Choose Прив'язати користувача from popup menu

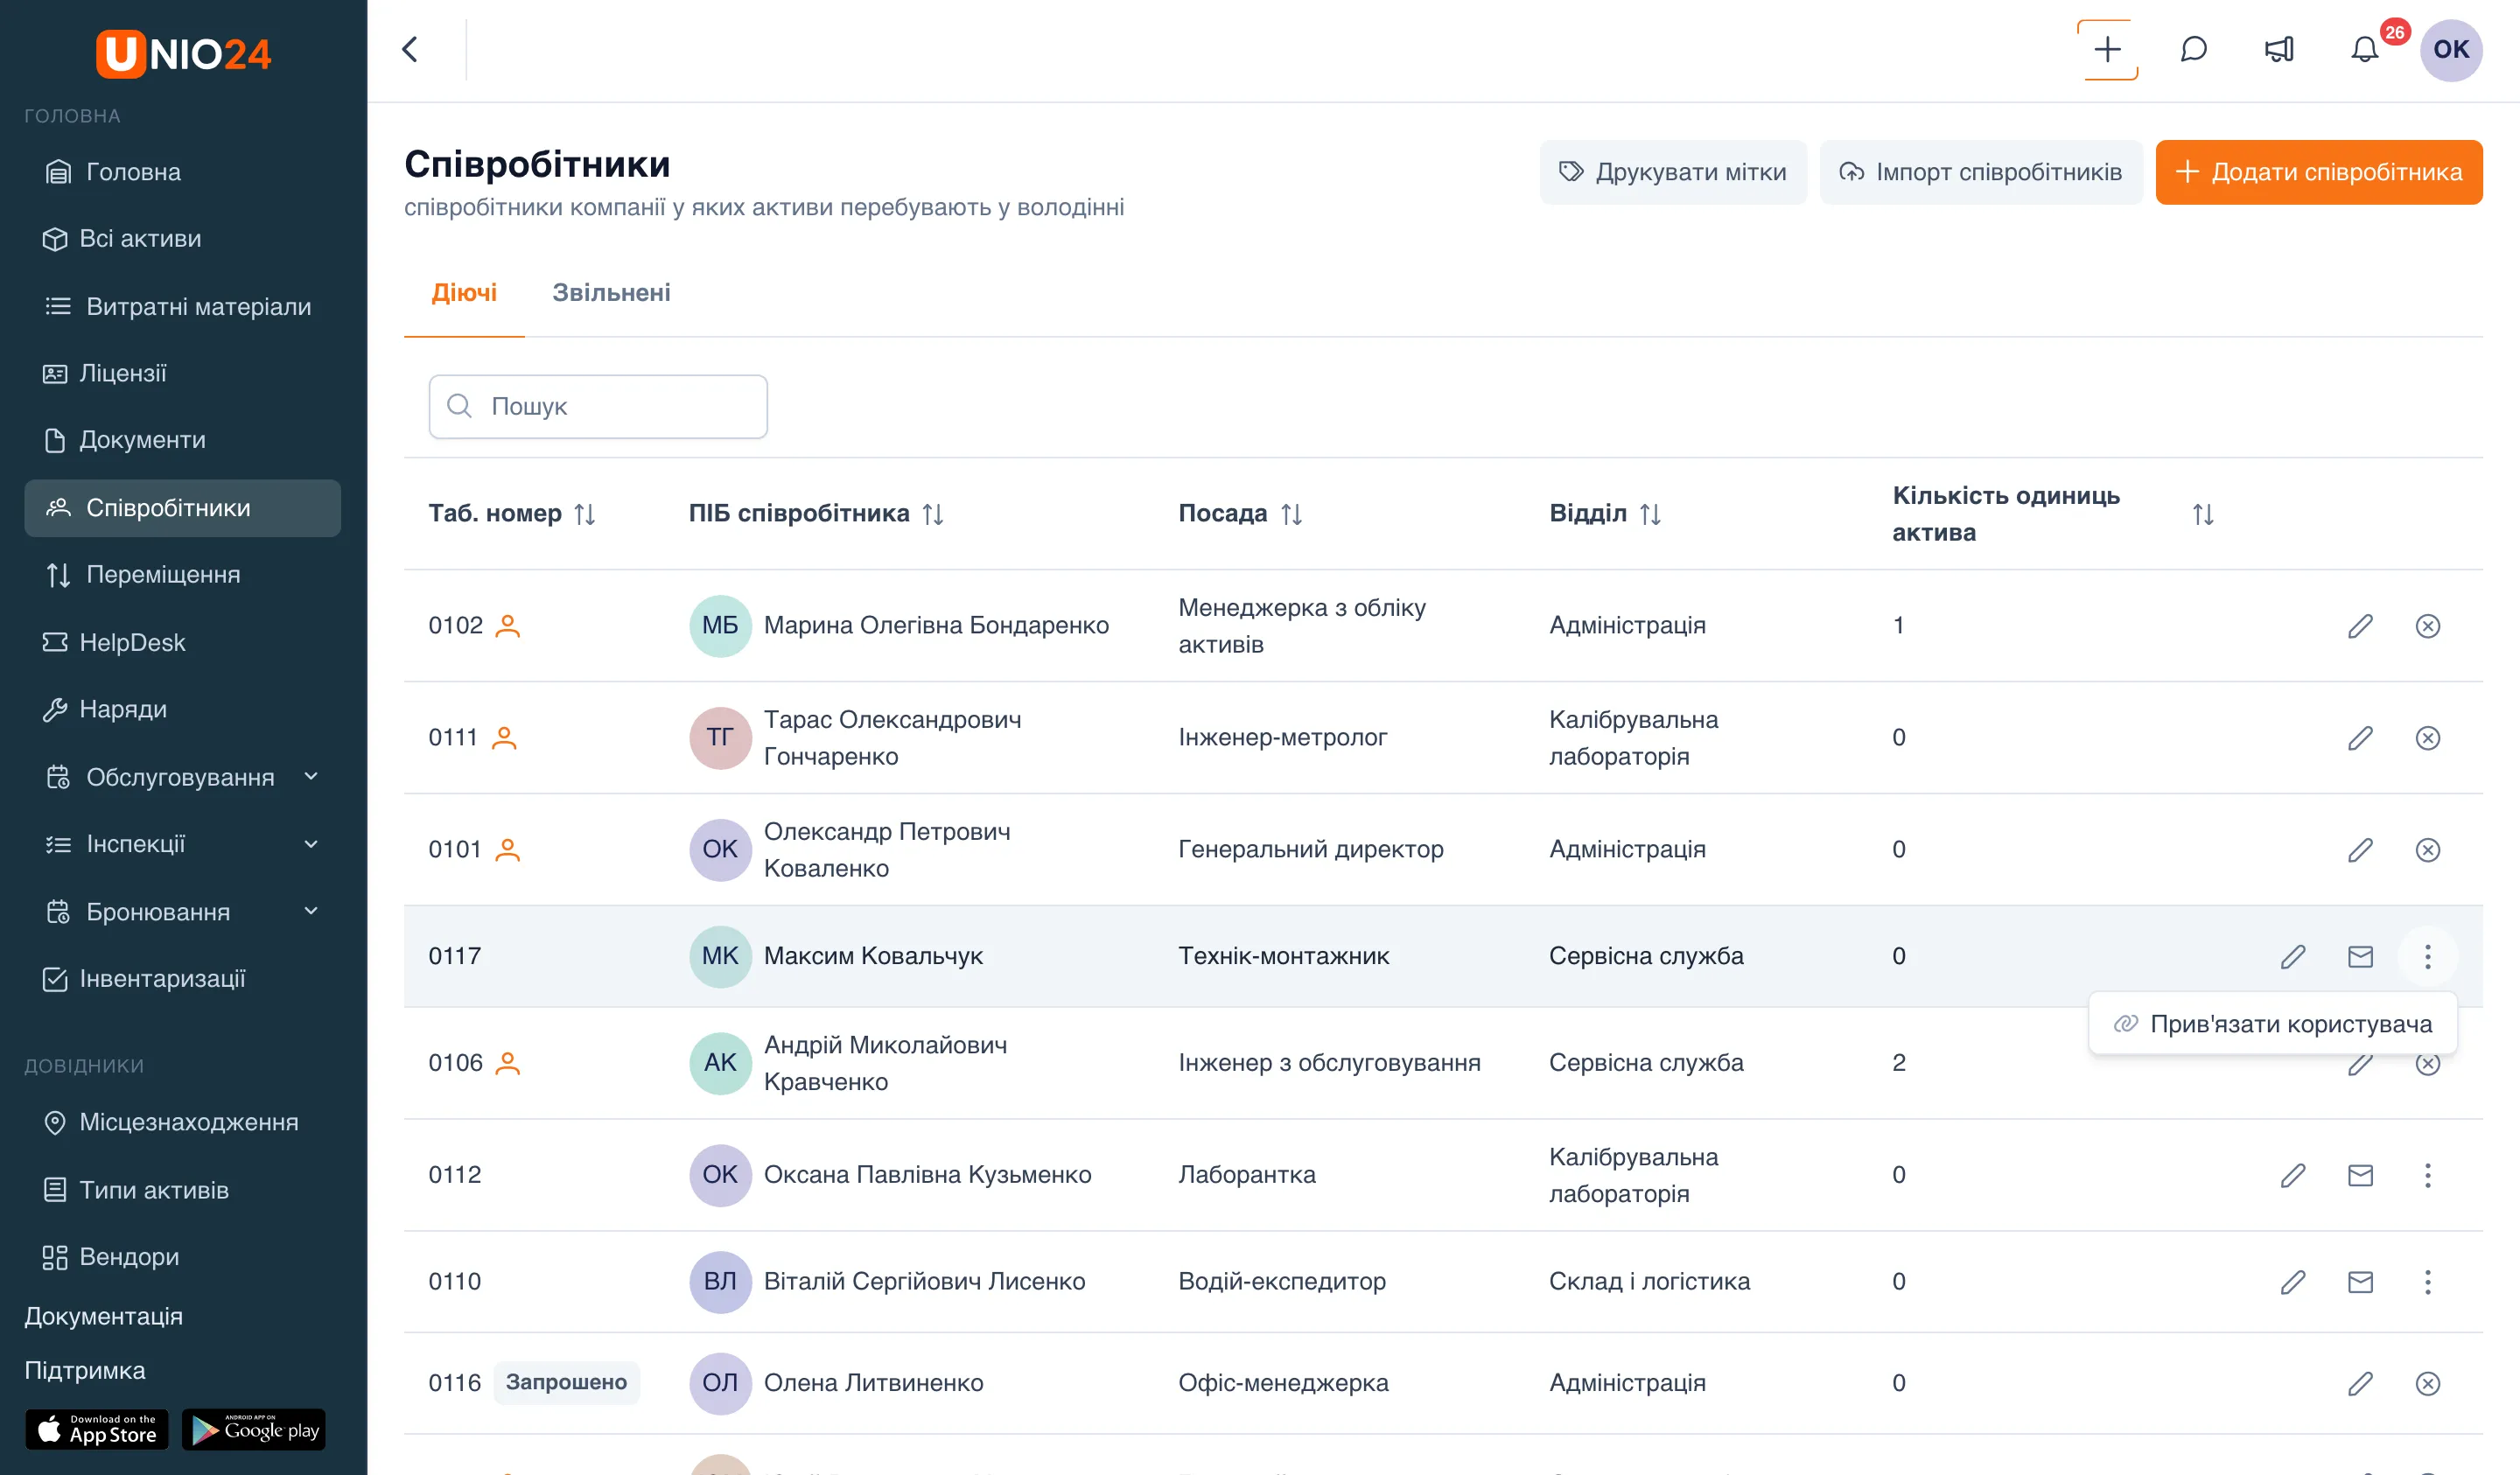click(x=2272, y=1023)
